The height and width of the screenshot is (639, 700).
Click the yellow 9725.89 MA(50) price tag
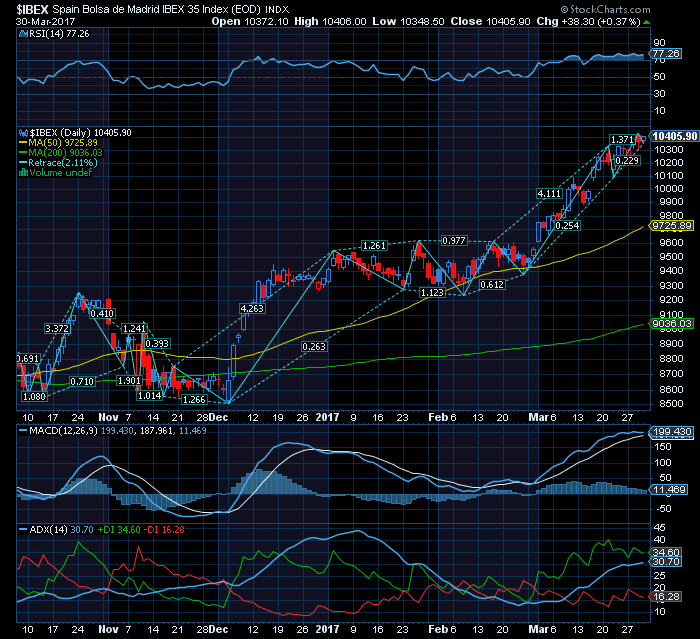[672, 226]
